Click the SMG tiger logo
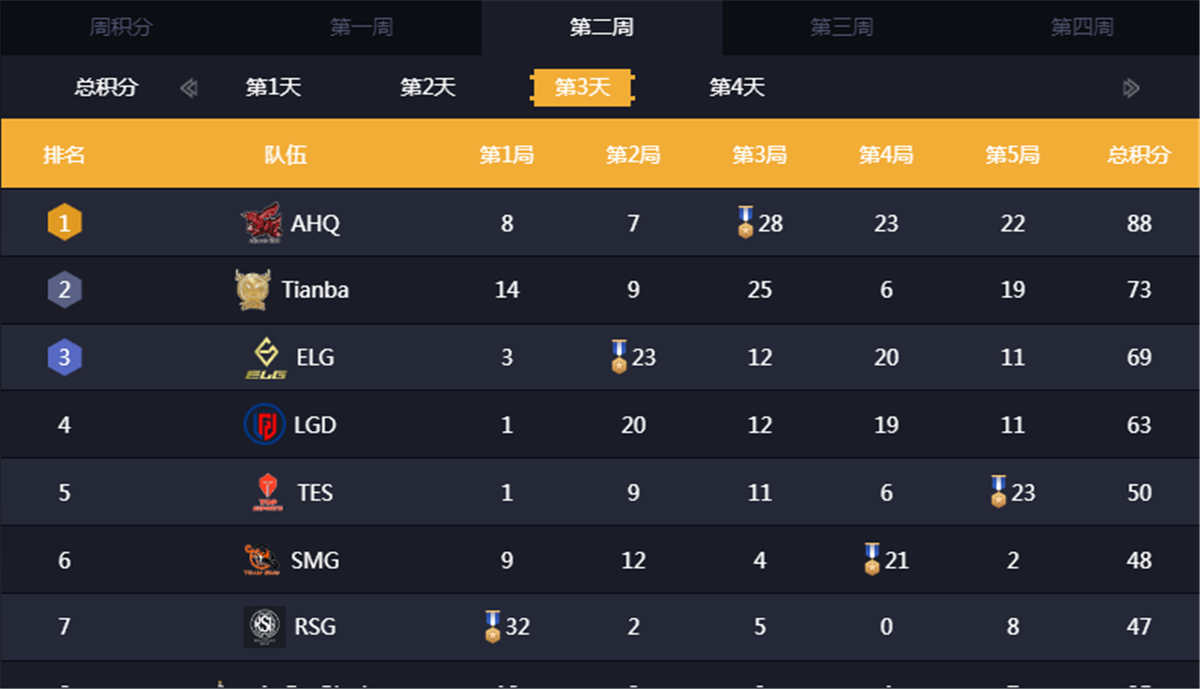This screenshot has width=1200, height=689. click(261, 560)
